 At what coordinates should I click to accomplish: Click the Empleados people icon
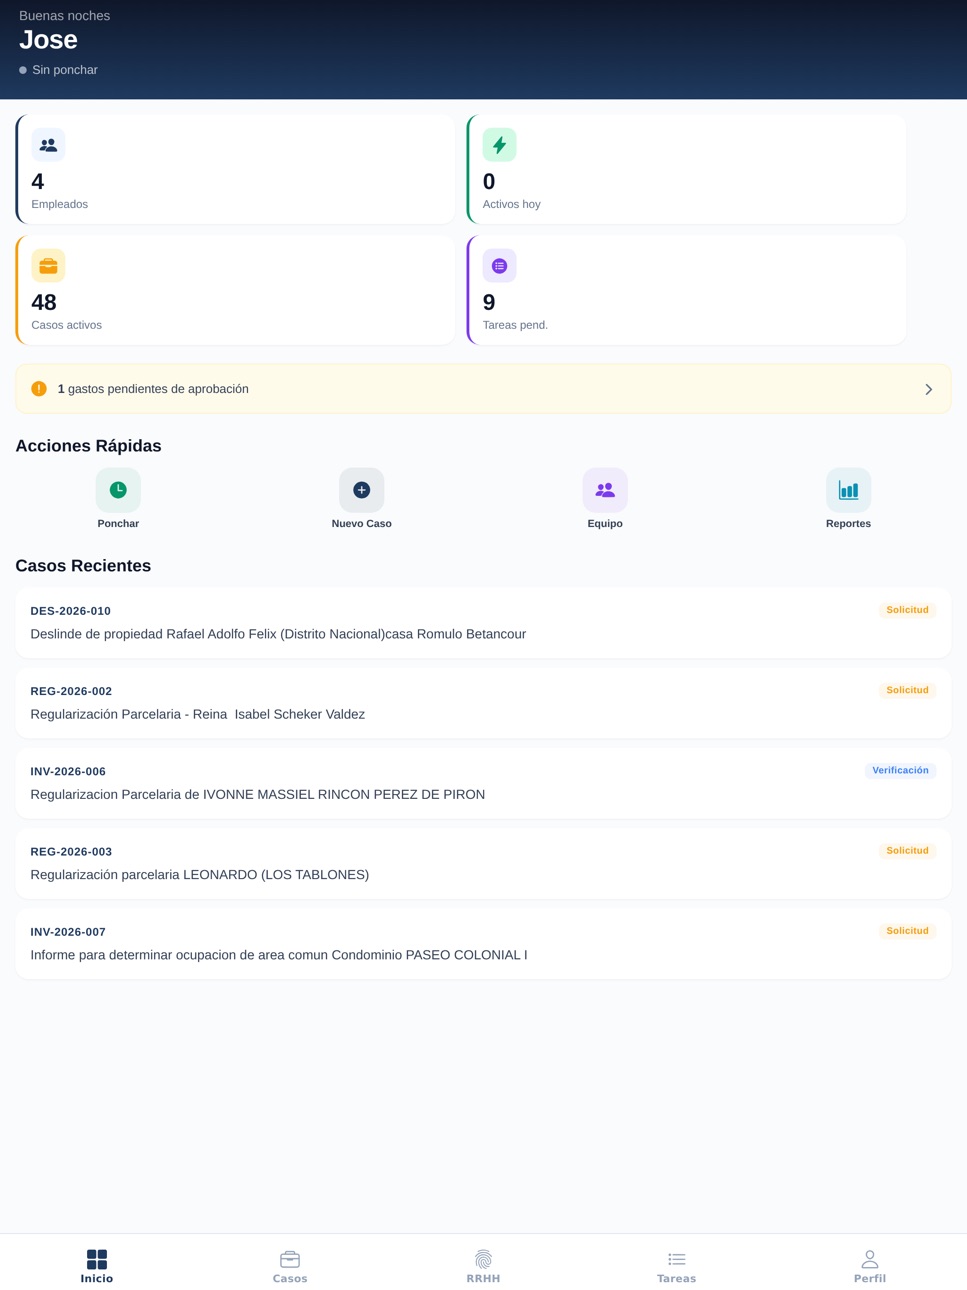click(x=48, y=145)
